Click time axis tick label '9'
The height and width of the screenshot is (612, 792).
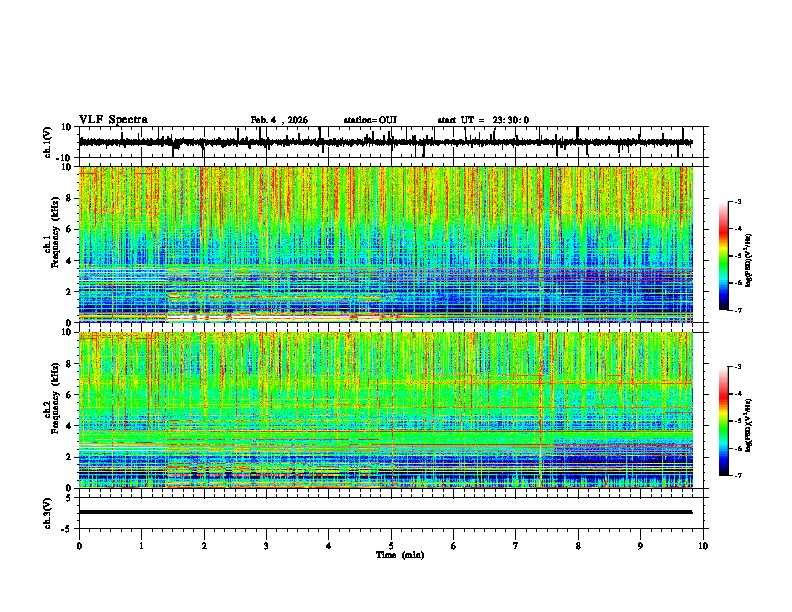[640, 546]
